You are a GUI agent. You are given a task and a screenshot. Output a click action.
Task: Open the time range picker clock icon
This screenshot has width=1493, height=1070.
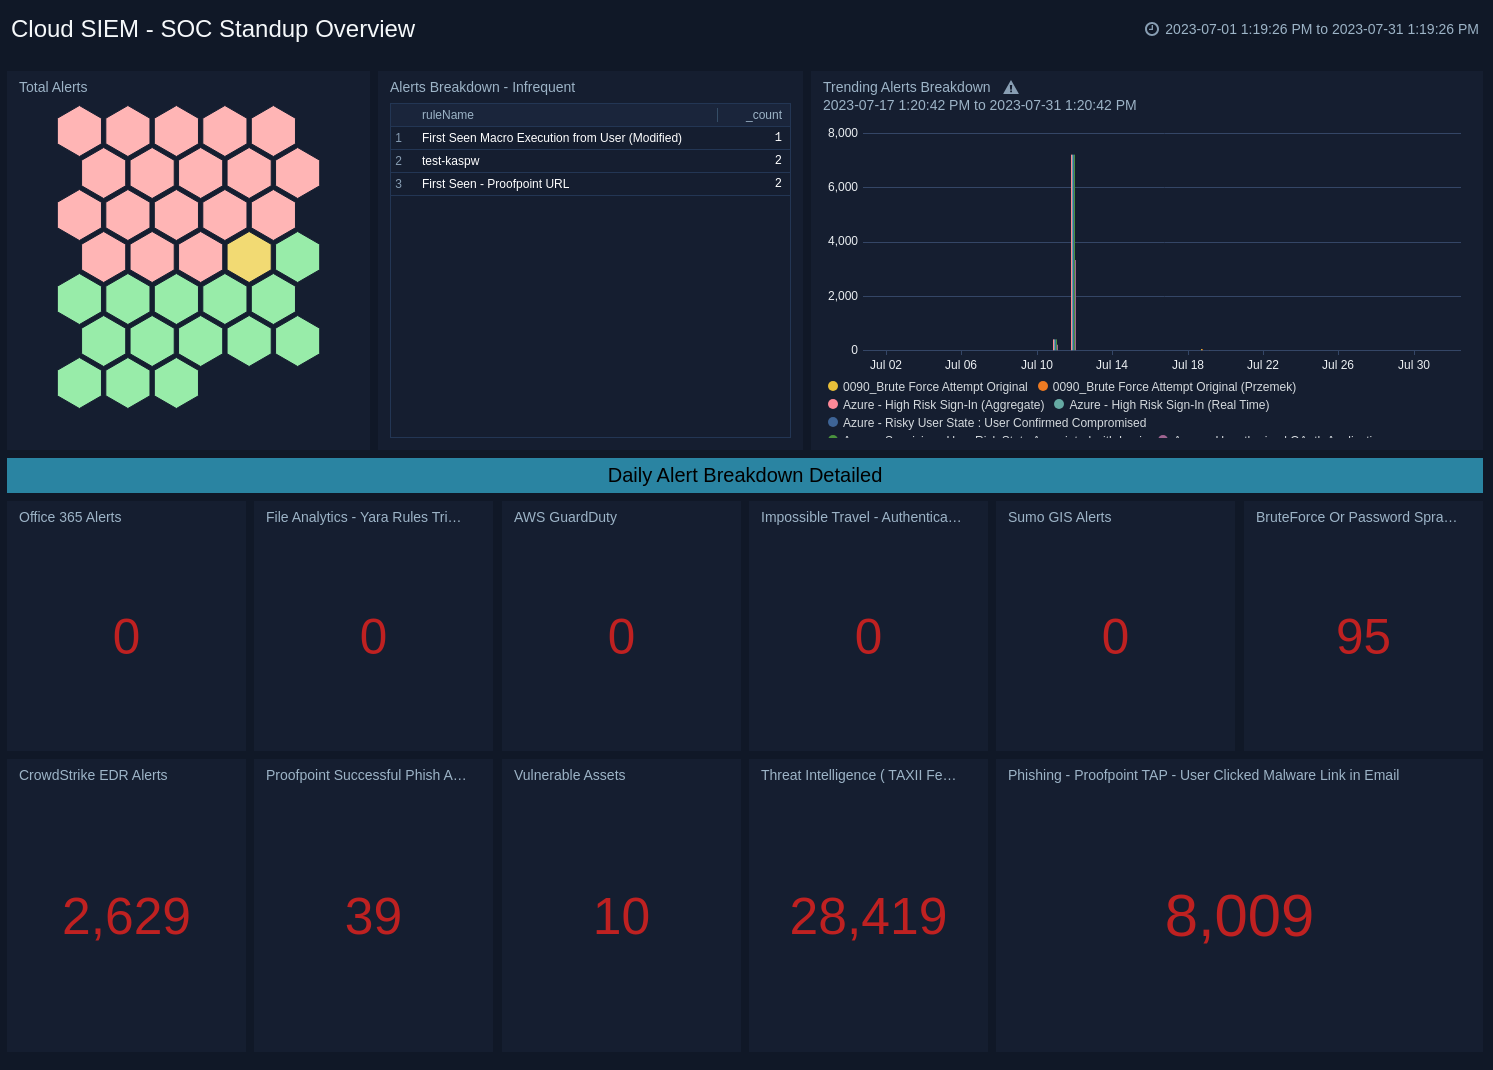click(x=1152, y=29)
